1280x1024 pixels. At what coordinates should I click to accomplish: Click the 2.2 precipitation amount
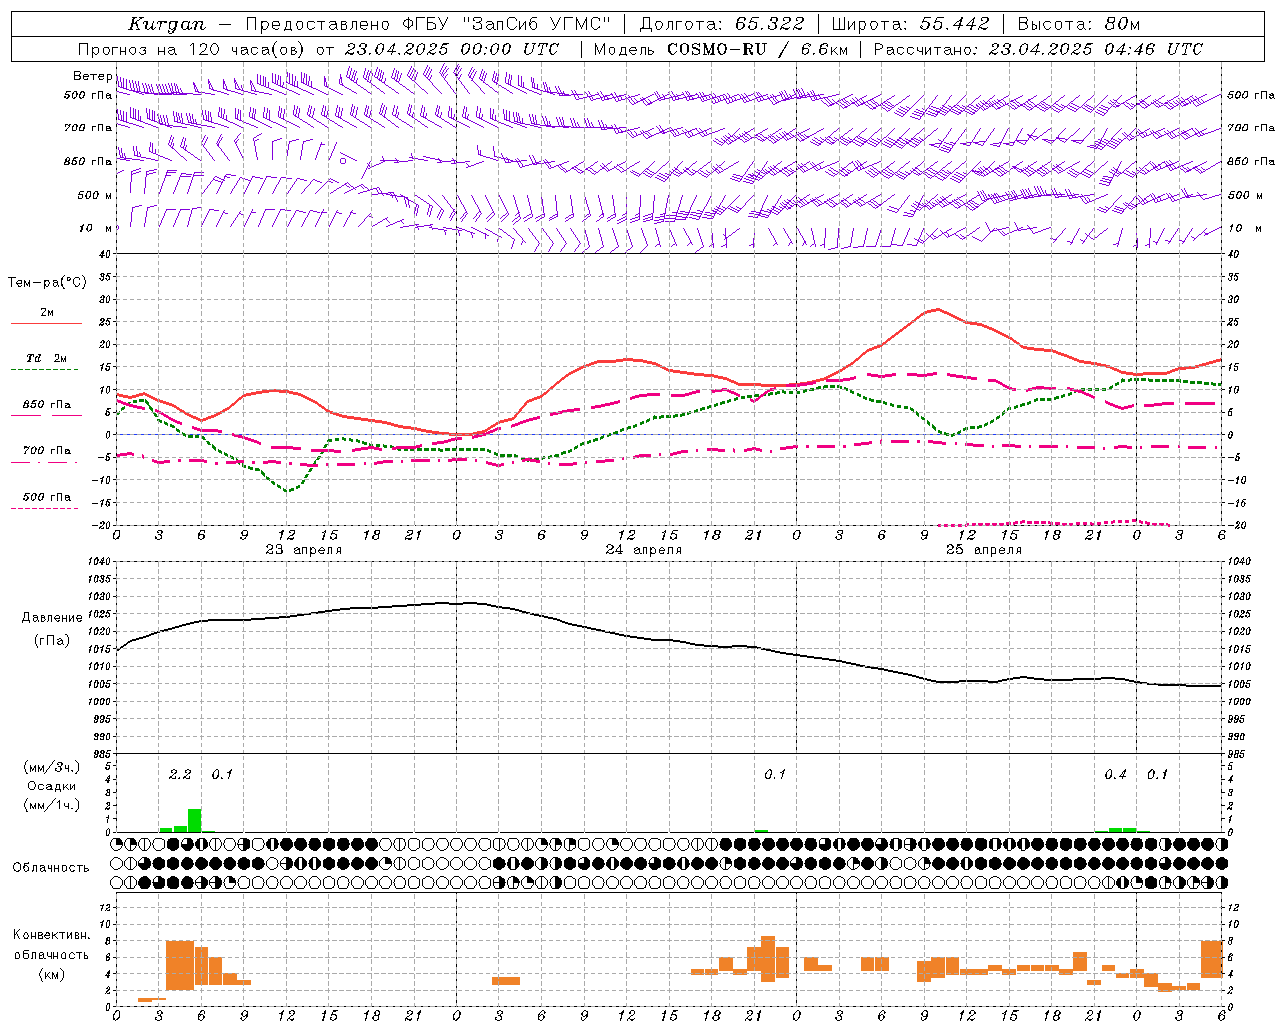180,775
